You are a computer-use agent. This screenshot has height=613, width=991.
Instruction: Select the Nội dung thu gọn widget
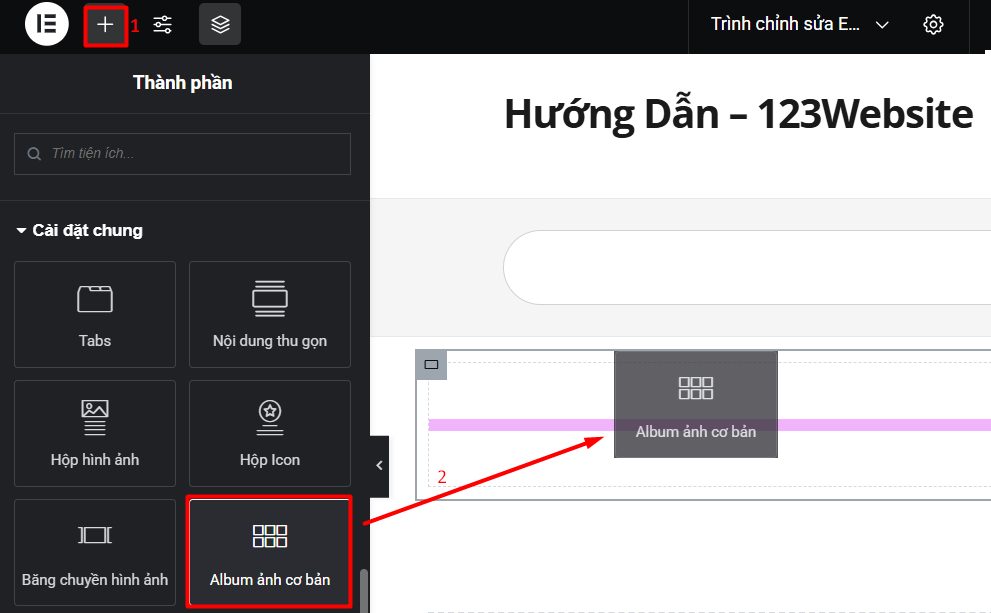click(x=270, y=314)
